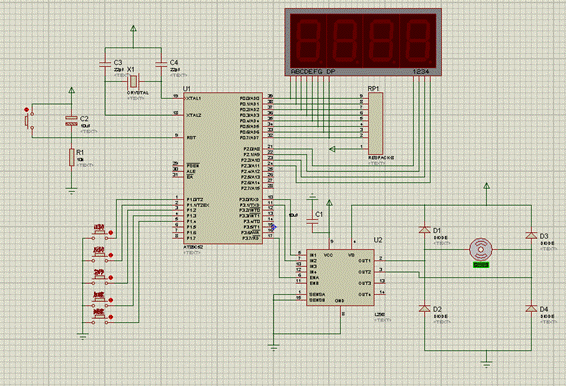Click capacitor C4 symbol
Viewport: 566px width, 386px height.
point(161,64)
